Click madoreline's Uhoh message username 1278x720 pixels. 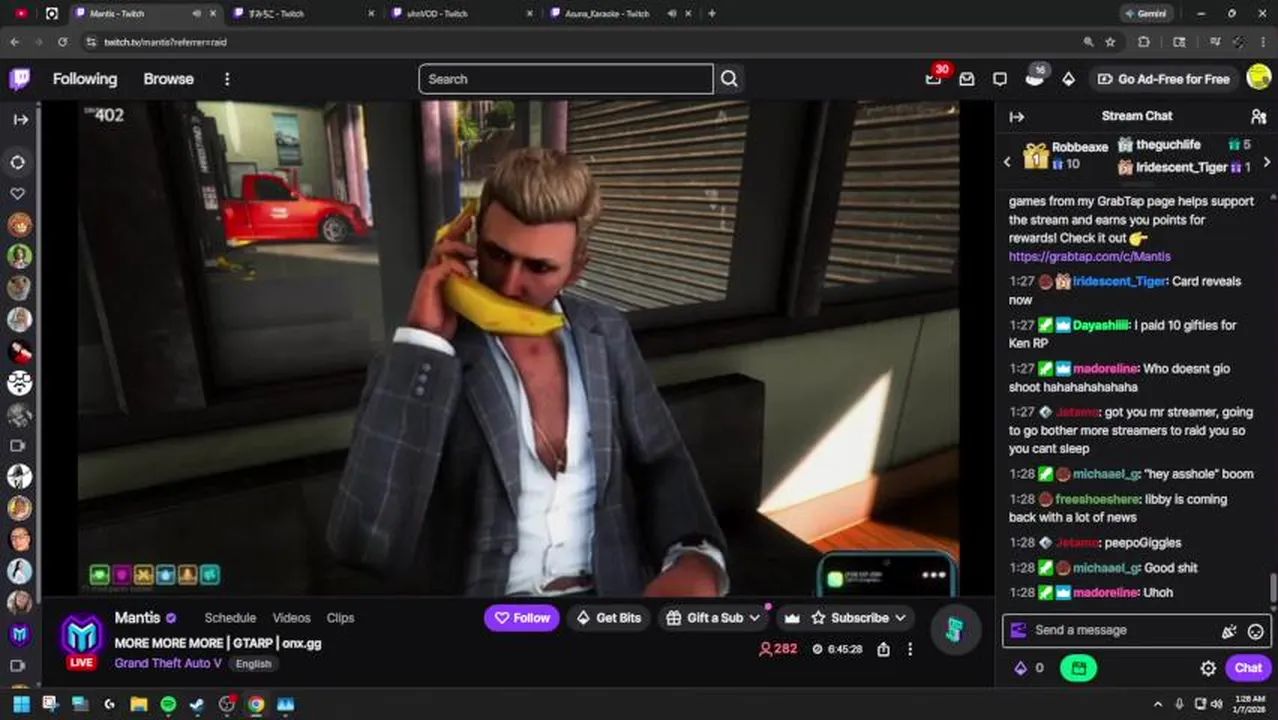1105,593
